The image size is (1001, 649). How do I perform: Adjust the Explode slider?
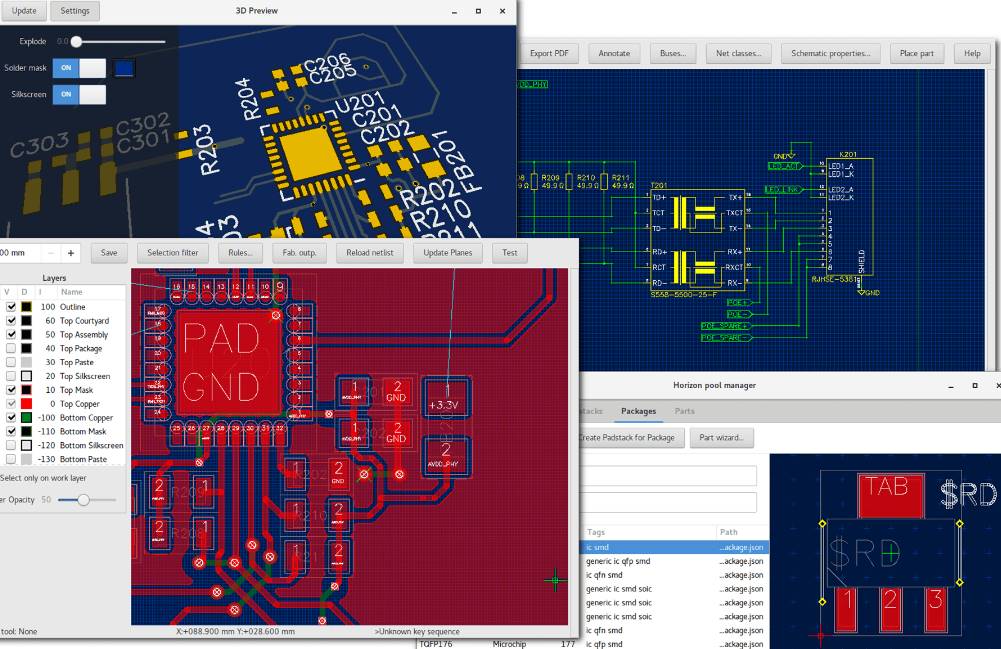pos(77,41)
